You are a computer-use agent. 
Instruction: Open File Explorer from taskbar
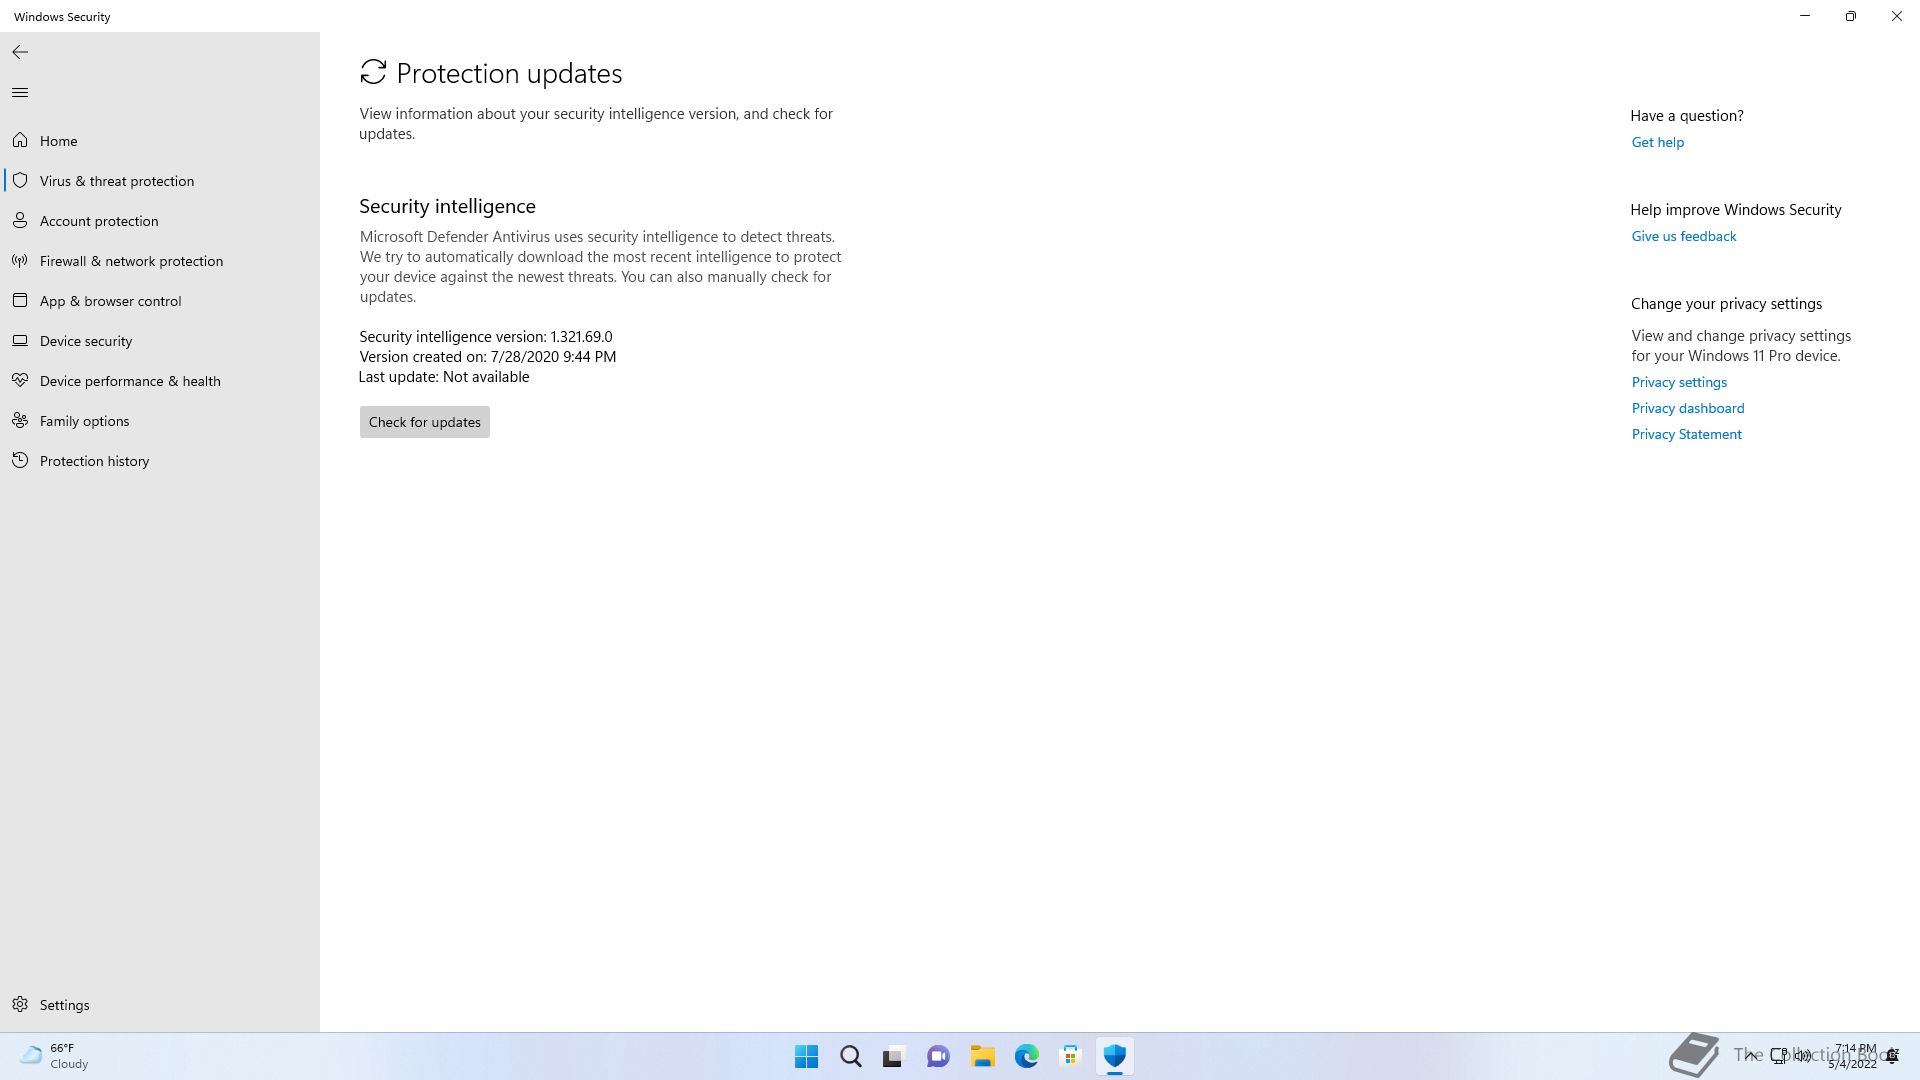point(982,1056)
